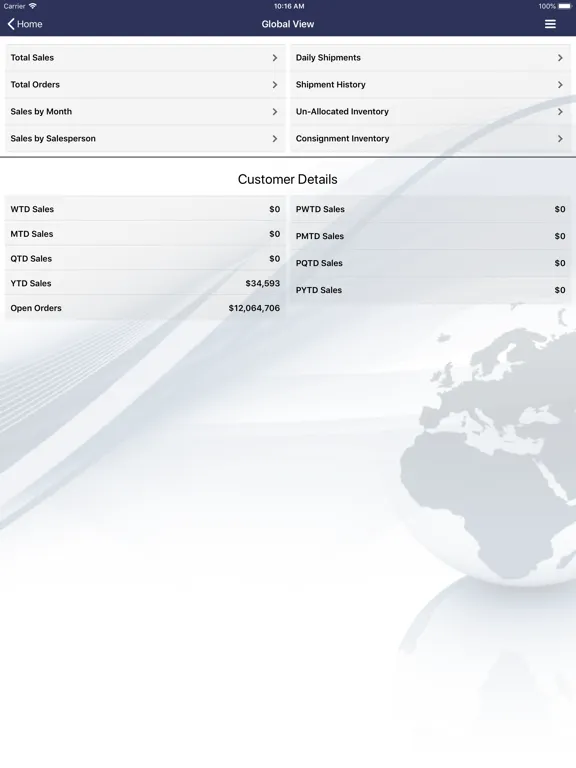This screenshot has width=576, height=768.
Task: Select the PYTD Sales label
Action: click(319, 290)
